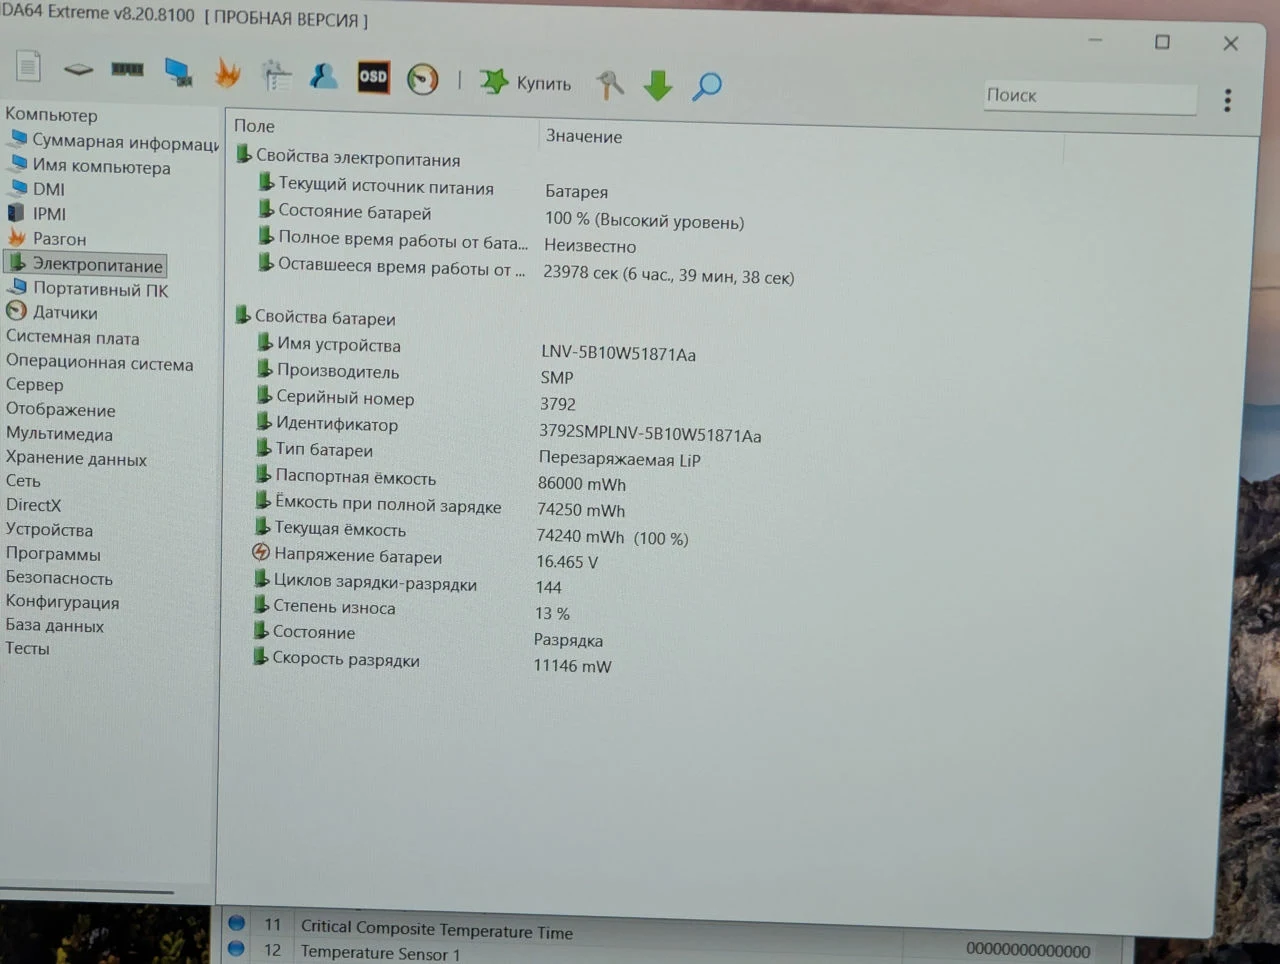Open the user account toolbar icon

coord(323,76)
